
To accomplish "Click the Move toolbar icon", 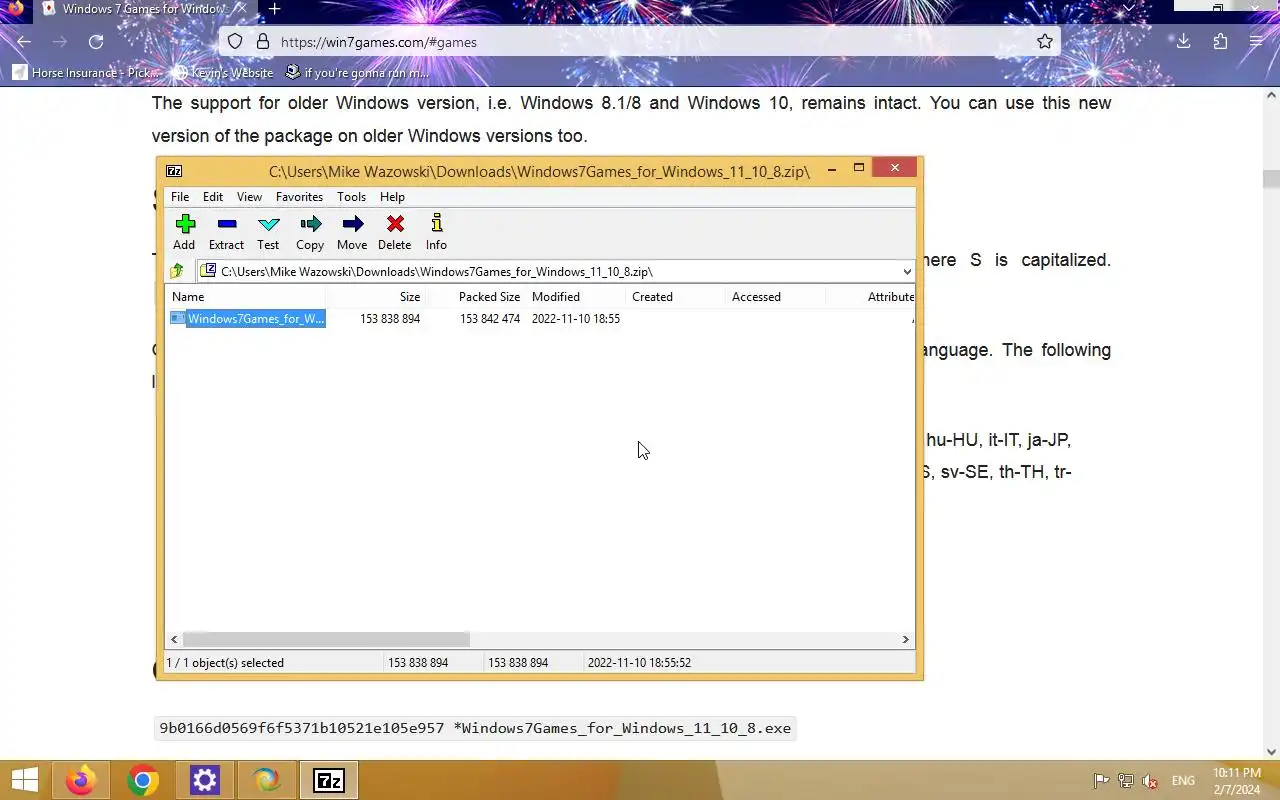I will pyautogui.click(x=352, y=232).
